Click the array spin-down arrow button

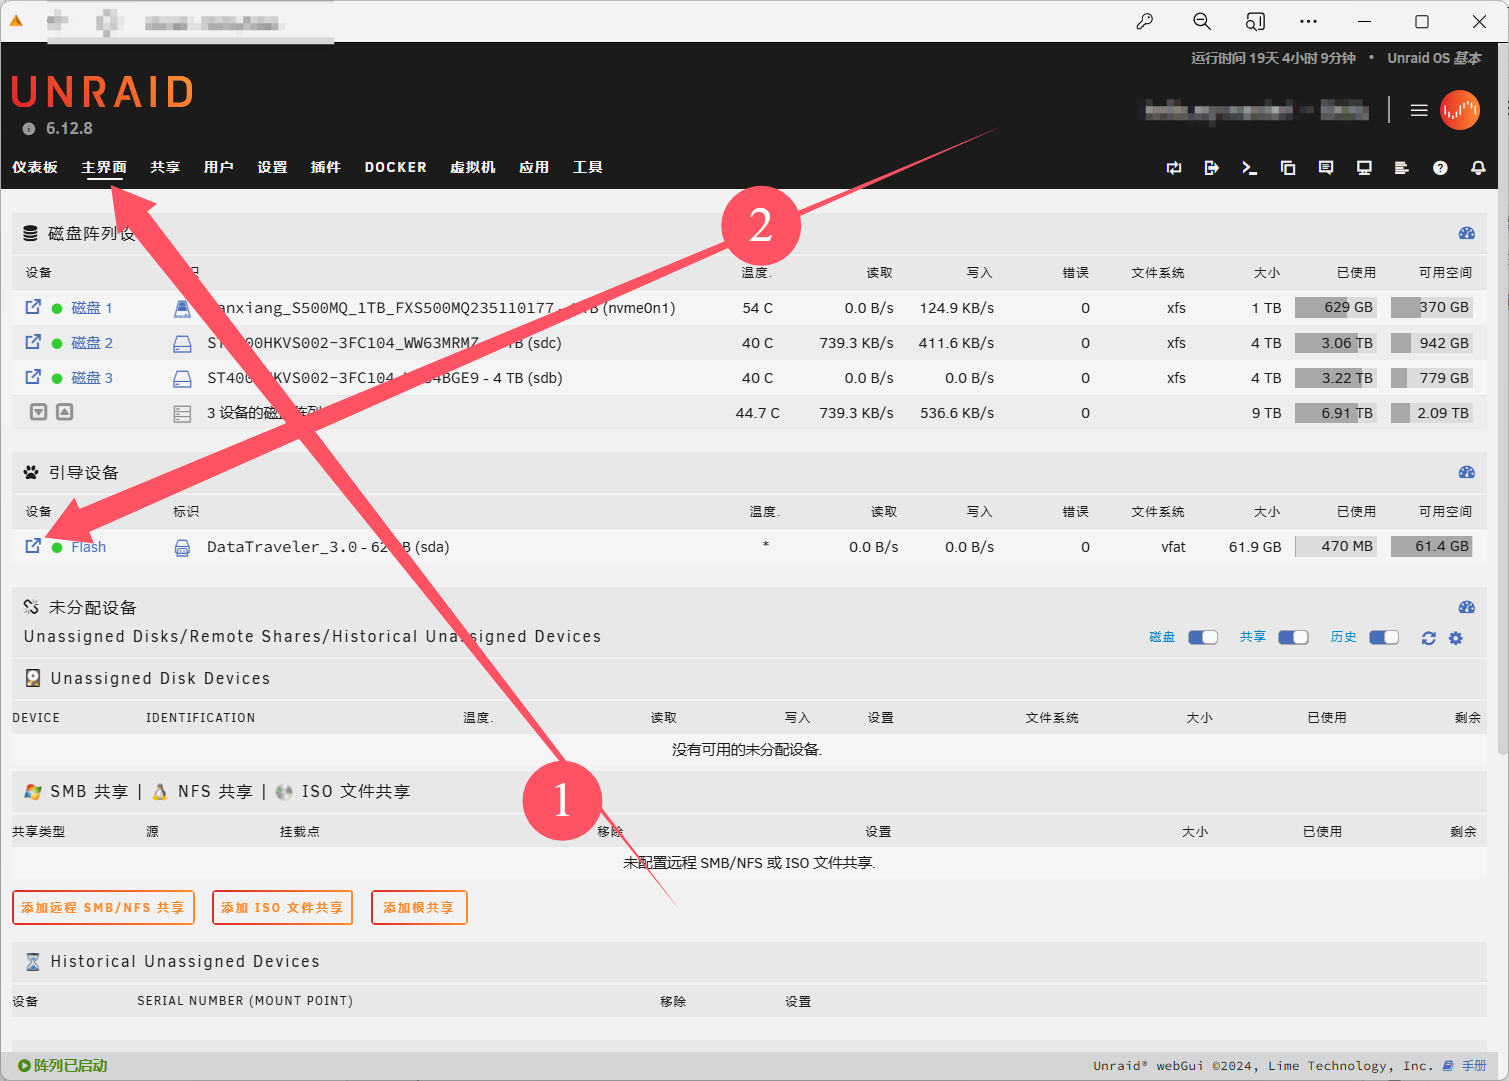tap(38, 412)
